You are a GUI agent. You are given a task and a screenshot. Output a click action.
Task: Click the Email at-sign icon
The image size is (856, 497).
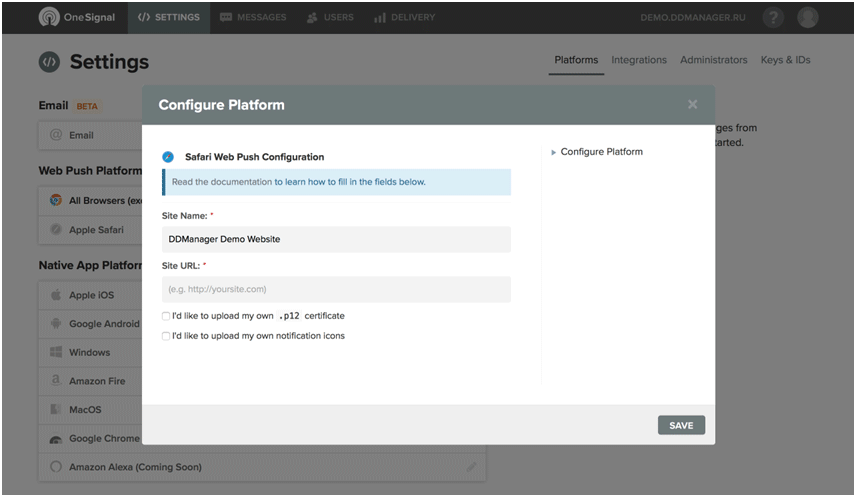pyautogui.click(x=56, y=134)
